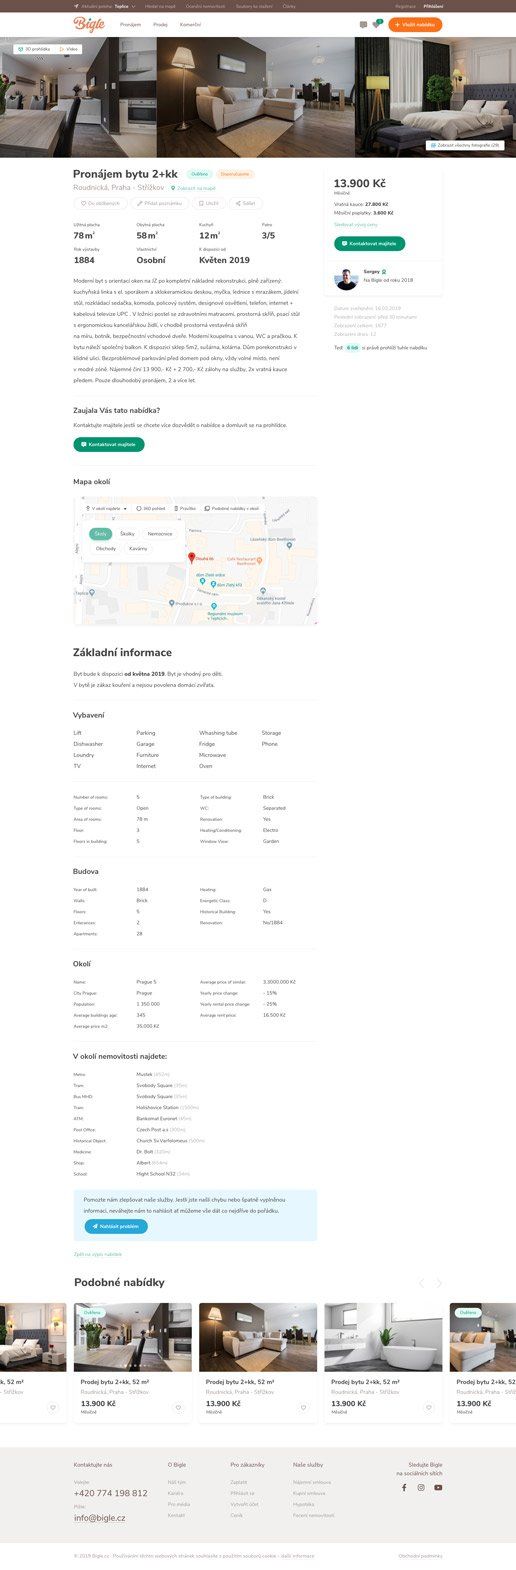The width and height of the screenshot is (516, 1570).
Task: Favorite the second similar offer card
Action: [178, 1407]
